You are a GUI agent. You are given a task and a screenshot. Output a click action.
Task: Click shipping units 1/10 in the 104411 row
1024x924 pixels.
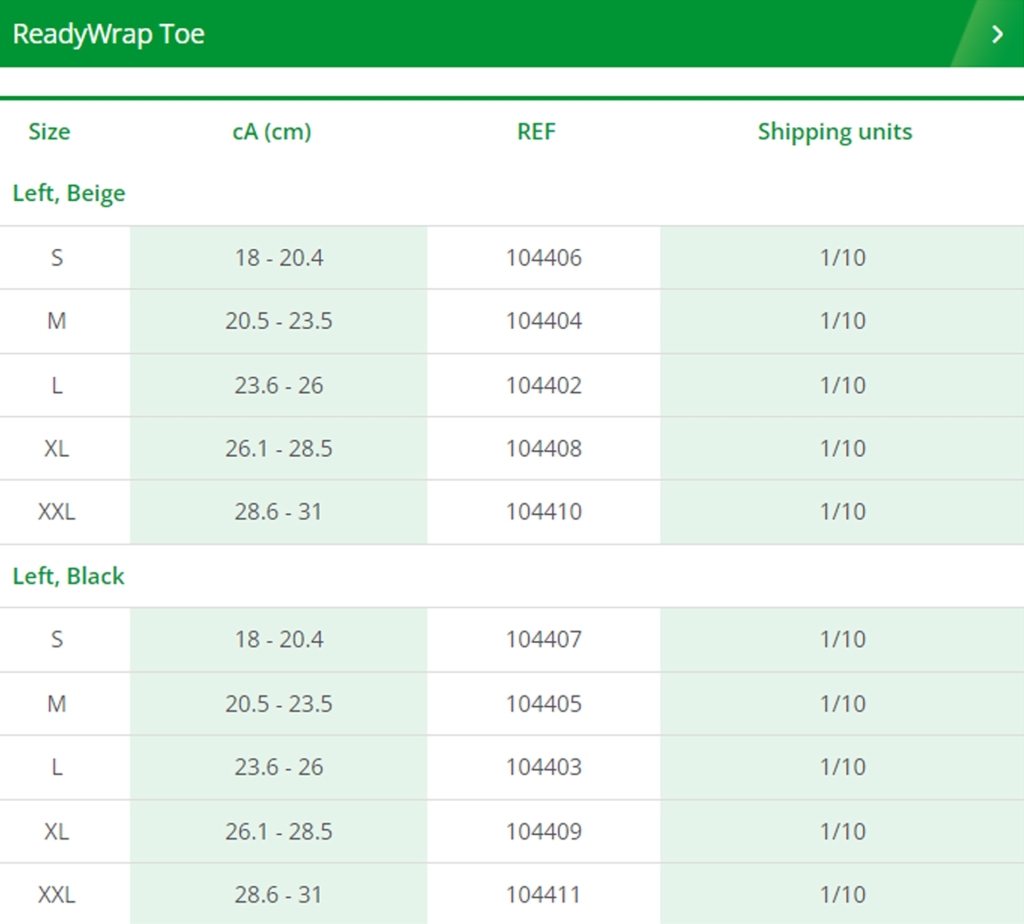(842, 895)
